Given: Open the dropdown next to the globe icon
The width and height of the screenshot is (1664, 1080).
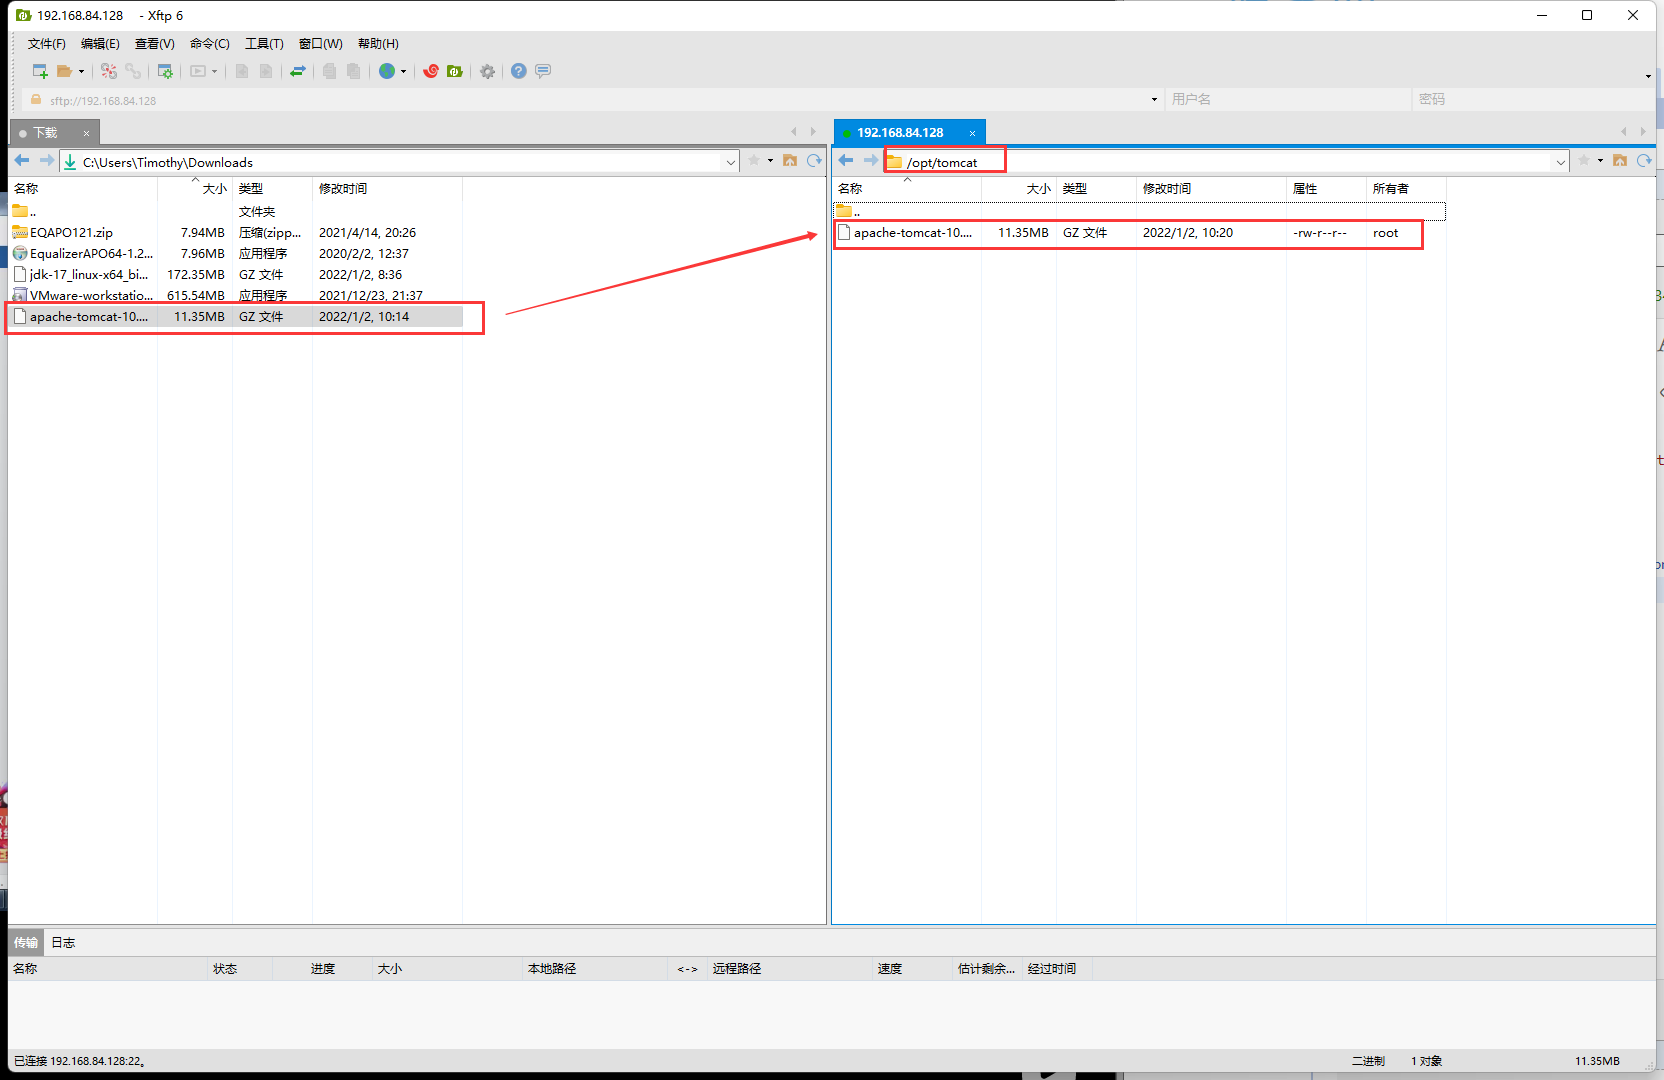Looking at the screenshot, I should pos(403,72).
